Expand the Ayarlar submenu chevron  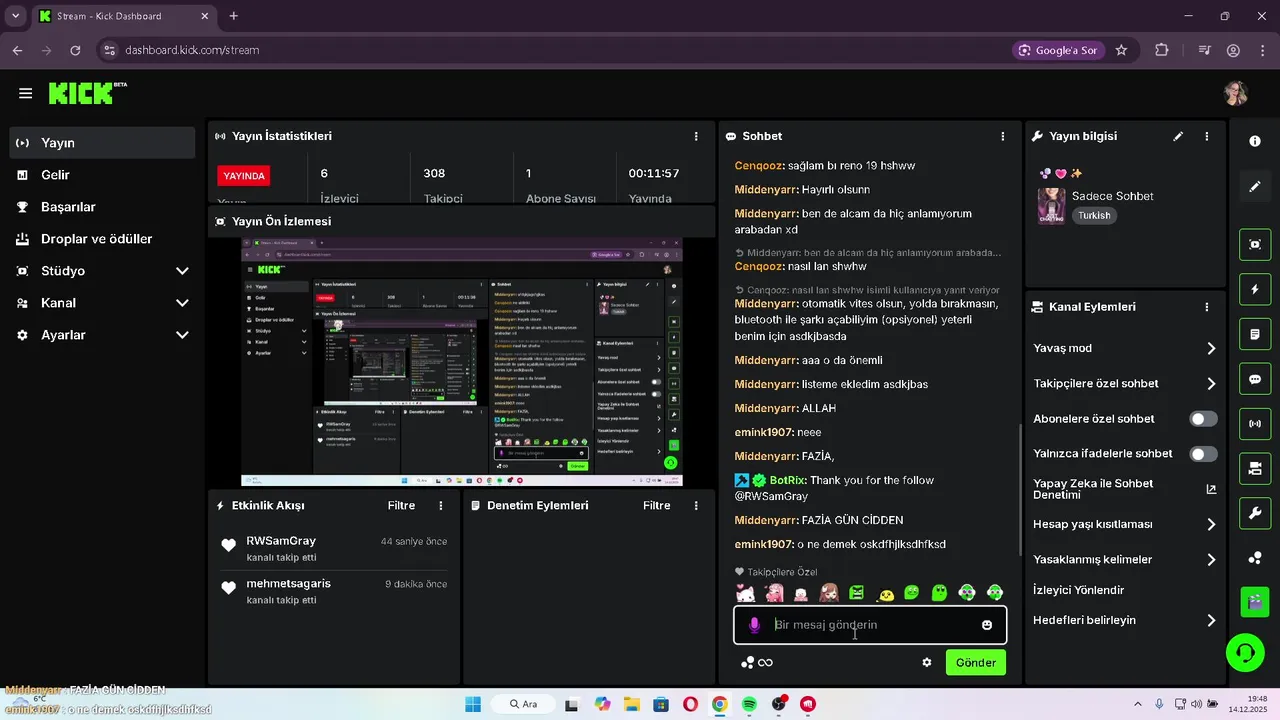tap(182, 335)
